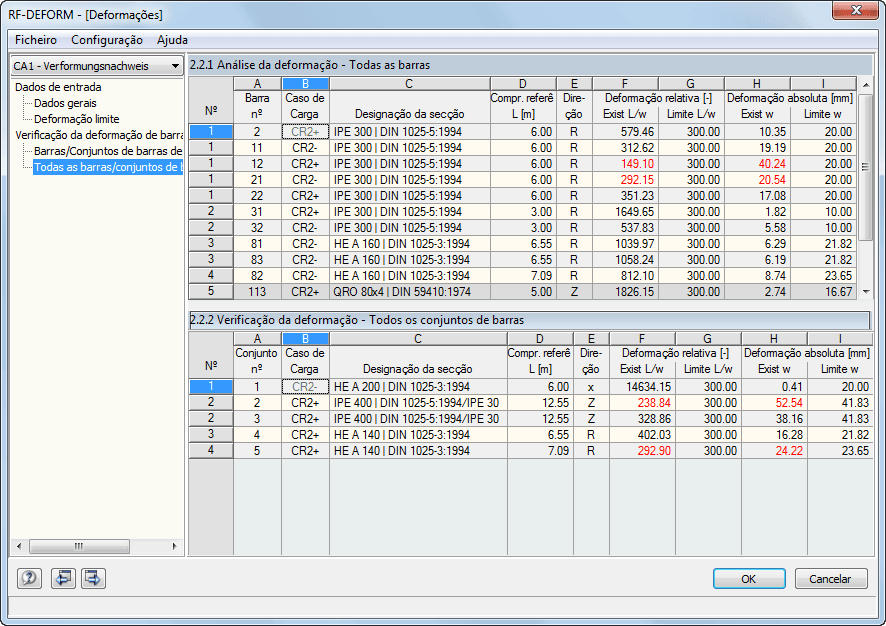The height and width of the screenshot is (626, 886).
Task: Click Limite w 16.67 cell for barra 113
Action: point(823,292)
